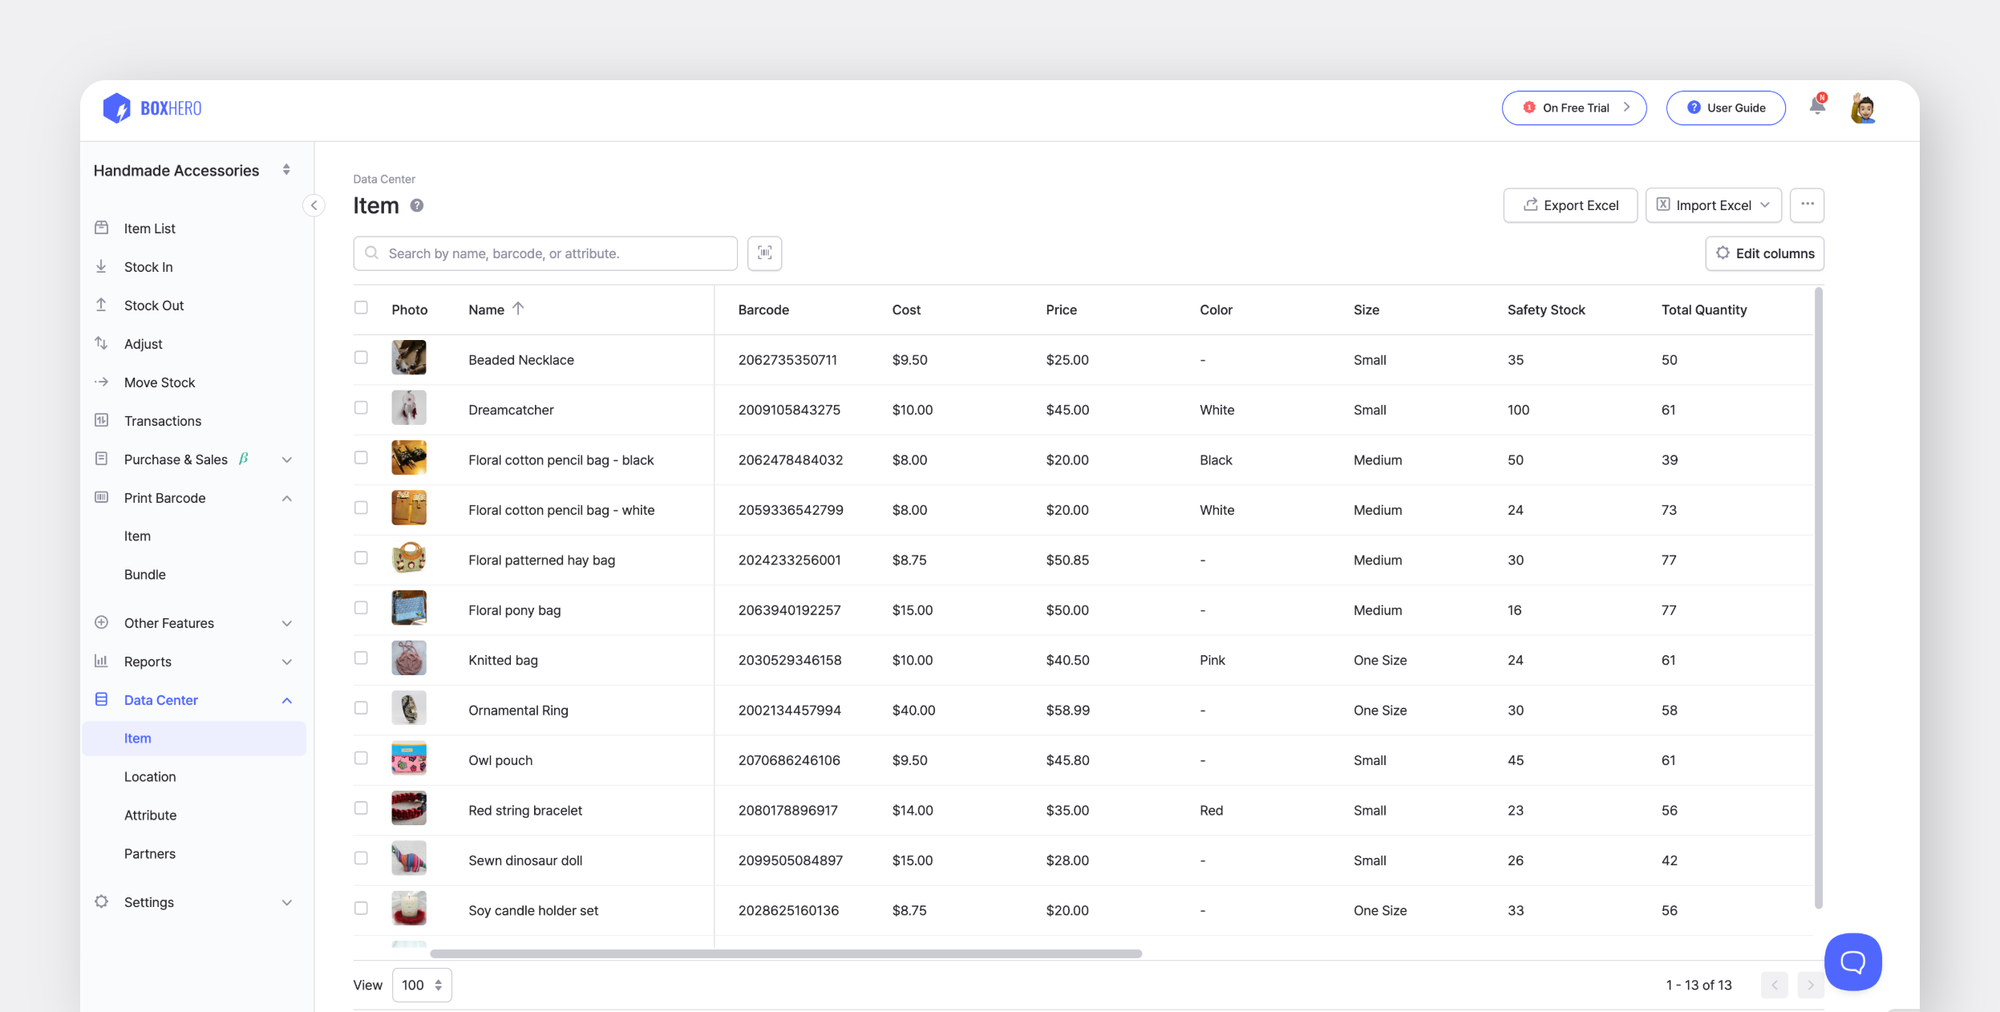Click the Move Stock arrow icon
The image size is (2000, 1012).
(x=102, y=382)
